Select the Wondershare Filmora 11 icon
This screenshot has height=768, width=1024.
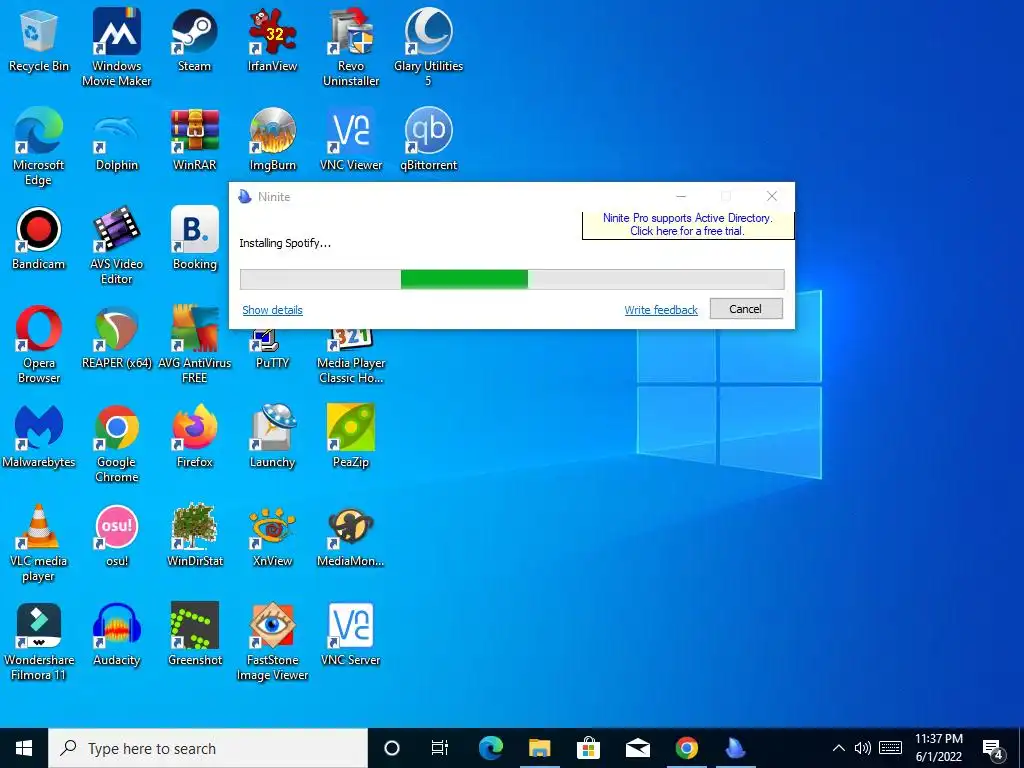[x=39, y=643]
